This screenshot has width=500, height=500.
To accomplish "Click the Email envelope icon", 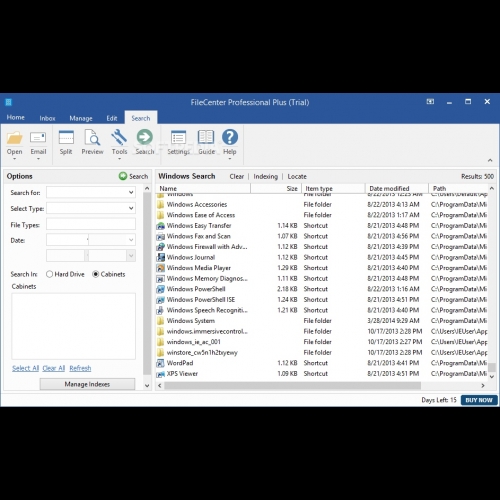I will (x=38, y=138).
